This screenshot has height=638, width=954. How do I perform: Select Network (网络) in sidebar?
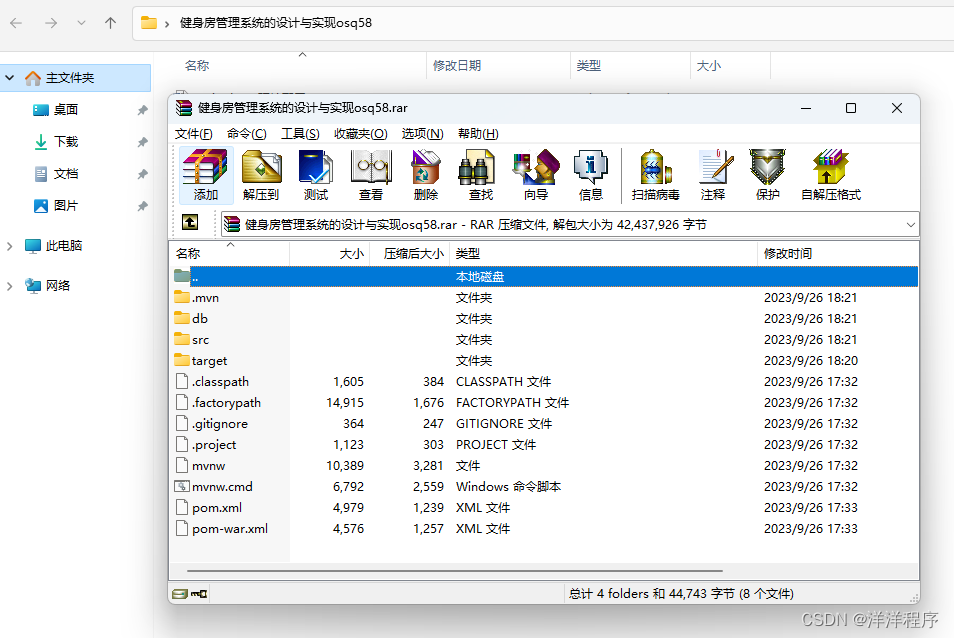(x=58, y=286)
